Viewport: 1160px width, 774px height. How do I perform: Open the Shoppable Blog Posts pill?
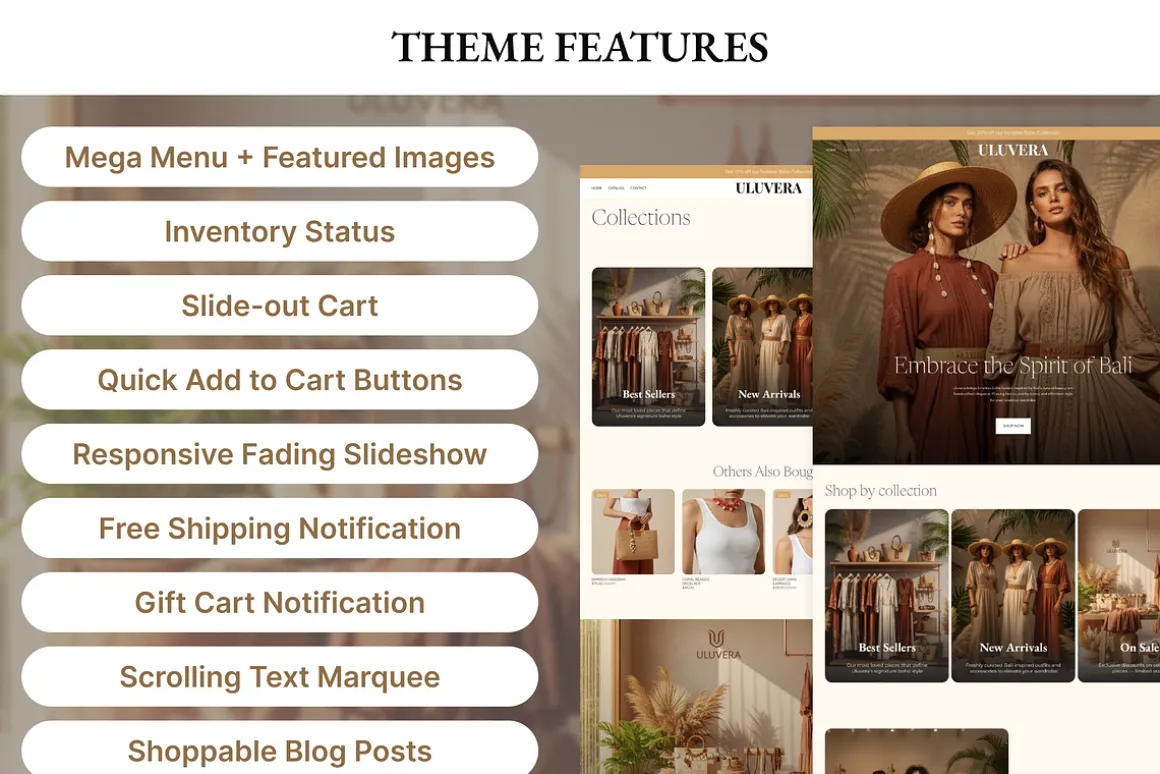(x=280, y=748)
